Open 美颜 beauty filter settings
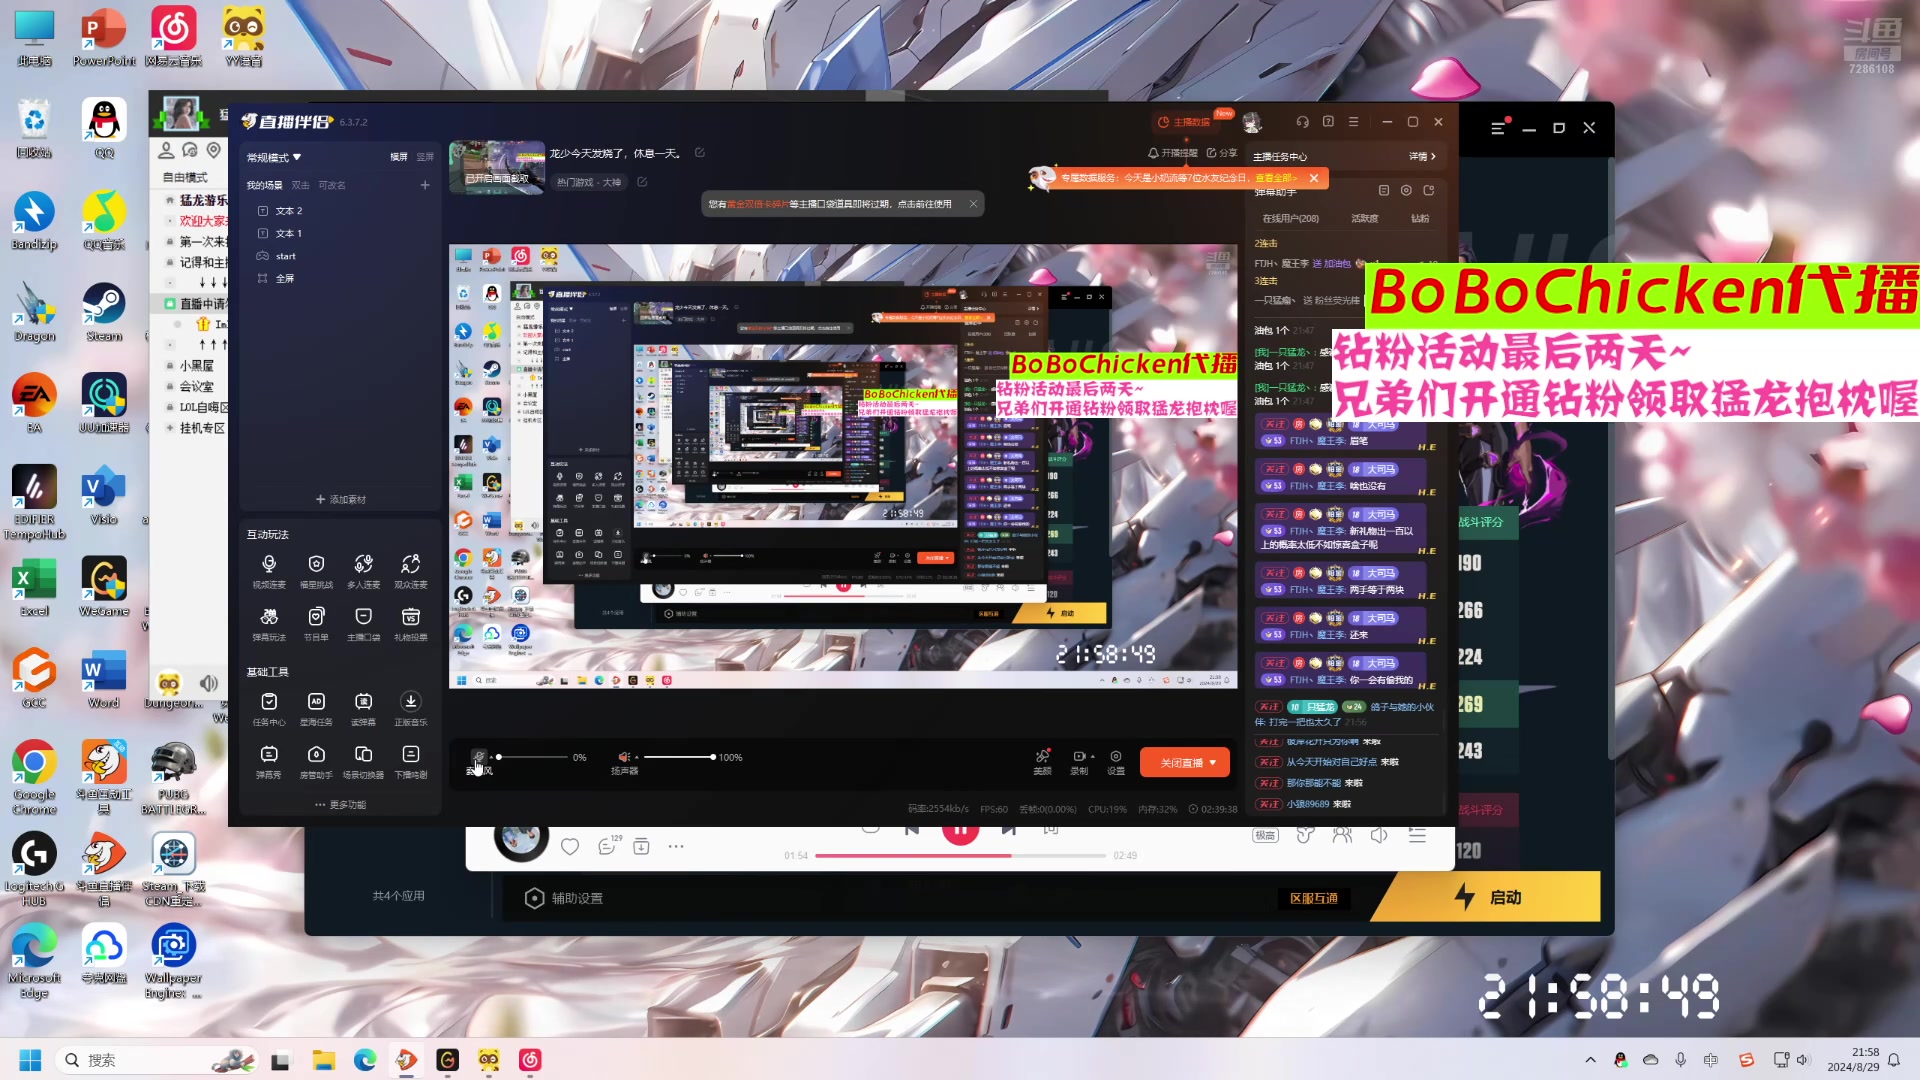This screenshot has height=1080, width=1920. [x=1042, y=762]
